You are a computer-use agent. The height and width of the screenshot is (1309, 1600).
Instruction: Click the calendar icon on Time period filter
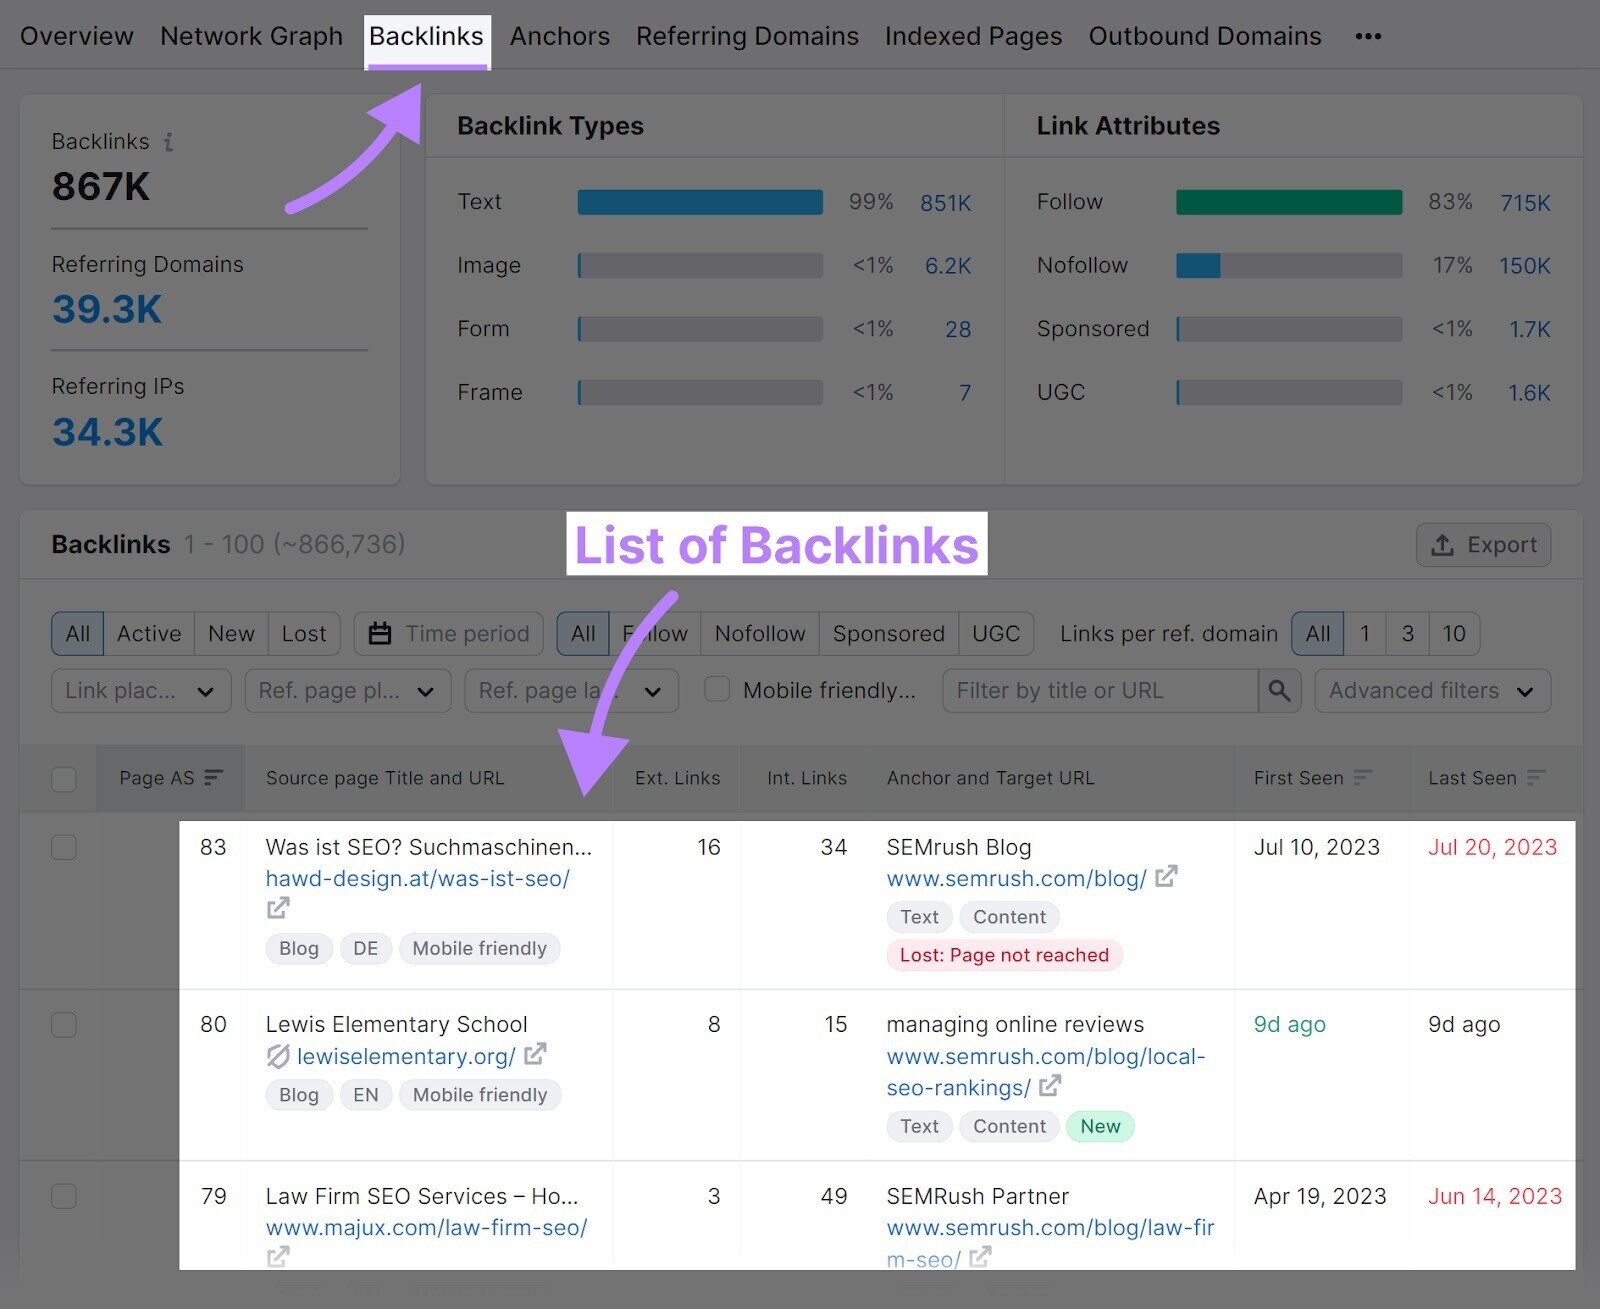(380, 633)
